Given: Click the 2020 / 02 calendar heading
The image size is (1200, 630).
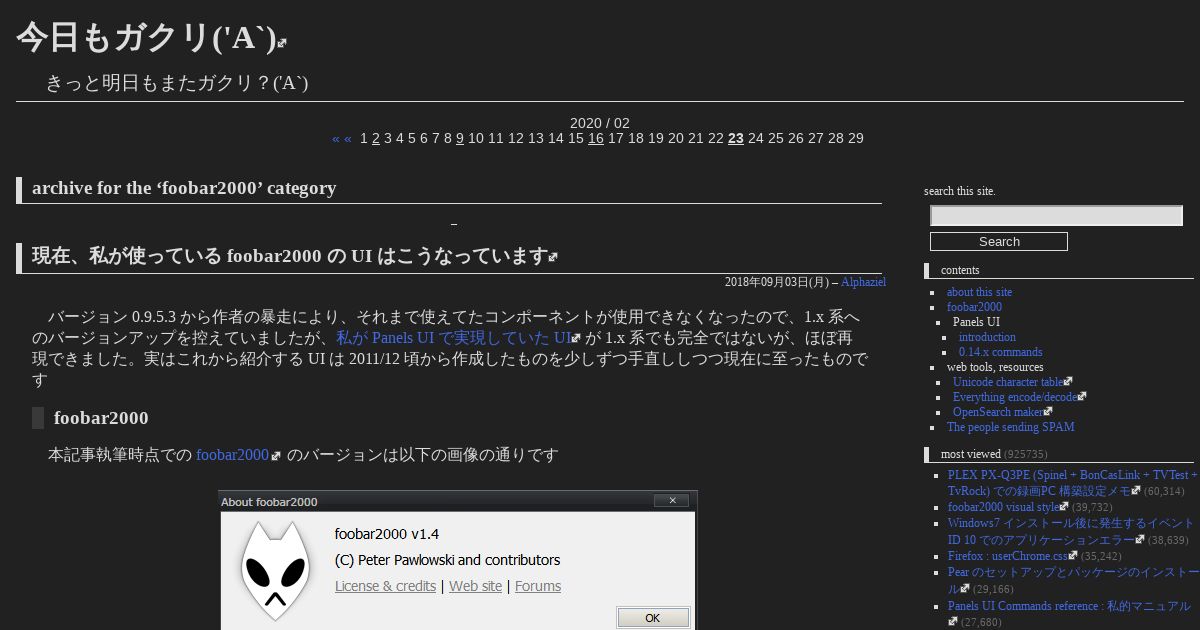Looking at the screenshot, I should [600, 123].
